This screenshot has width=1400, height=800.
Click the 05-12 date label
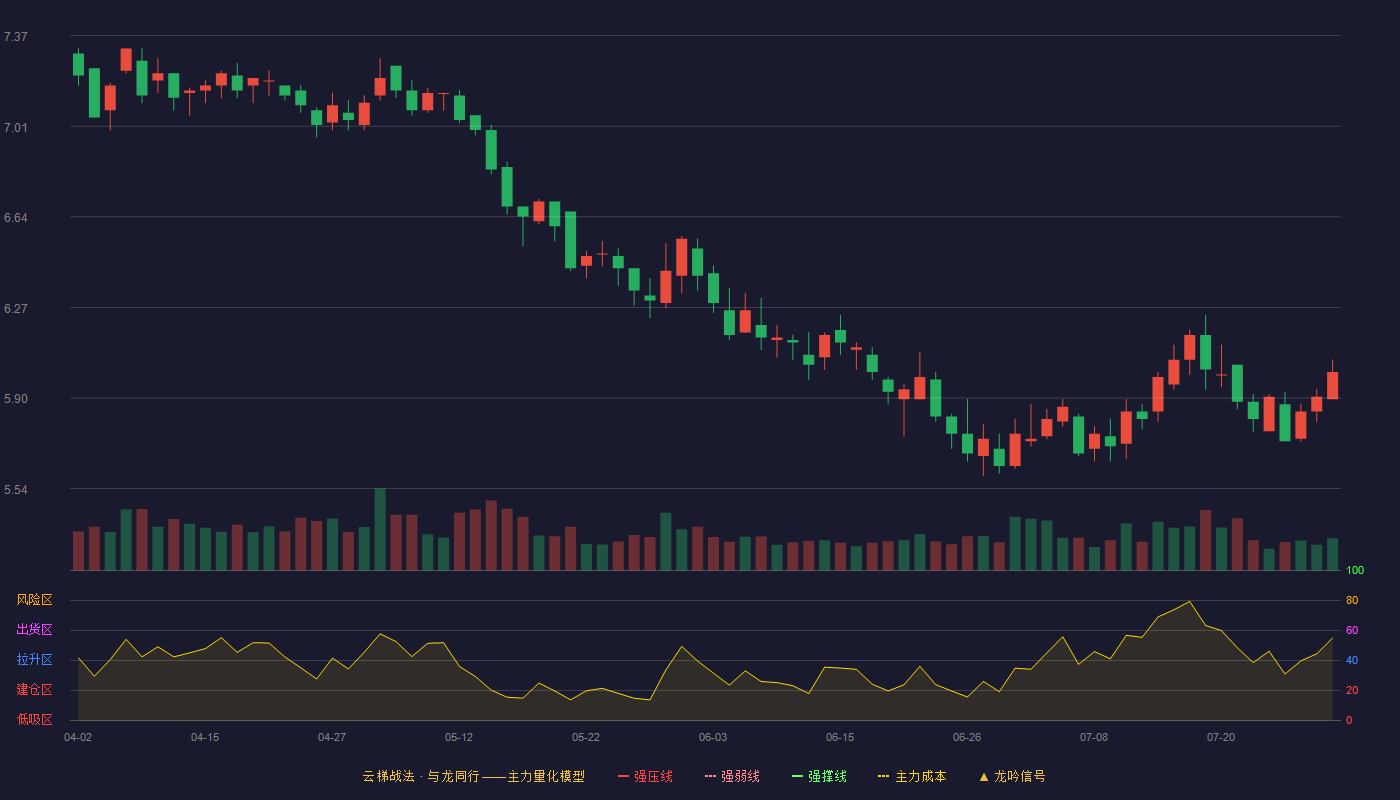459,737
